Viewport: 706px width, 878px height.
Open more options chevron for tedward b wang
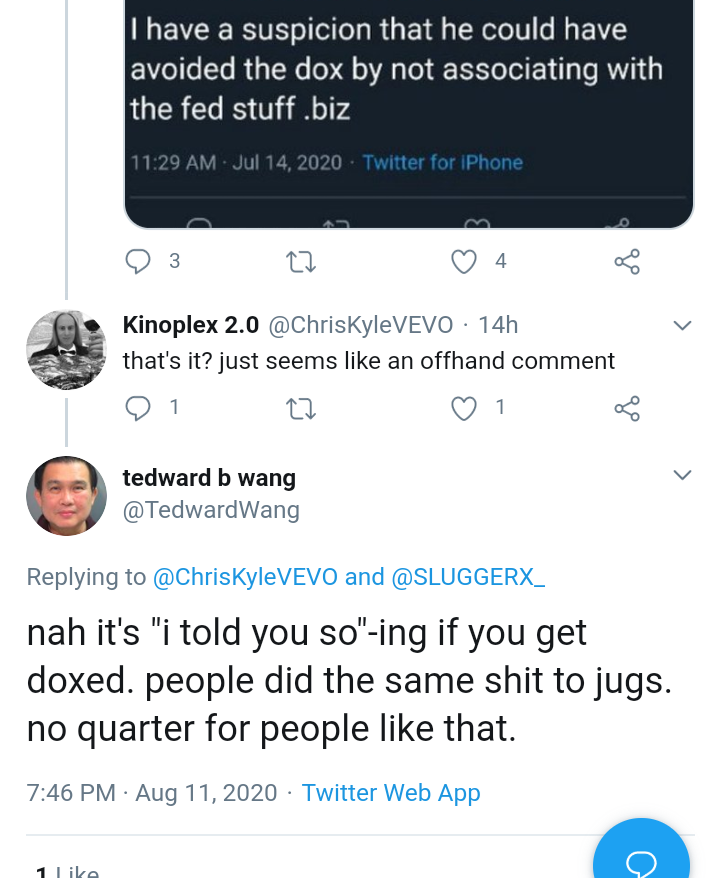click(682, 475)
